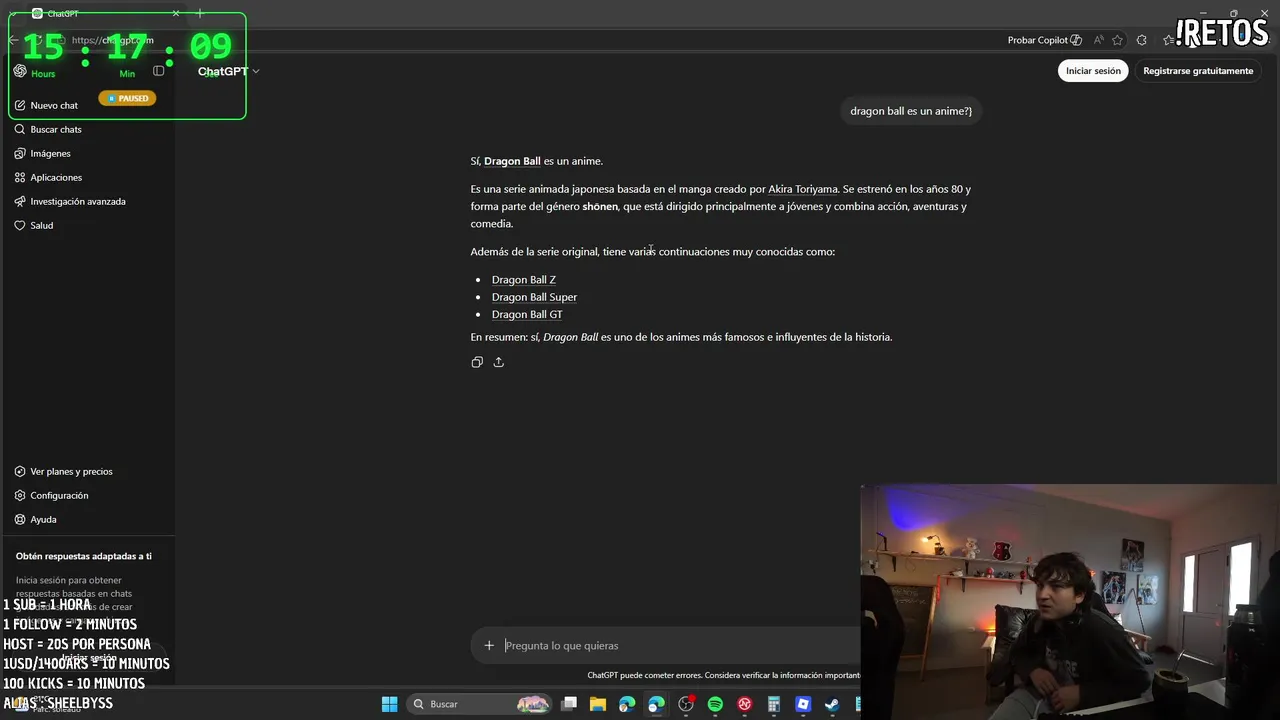The width and height of the screenshot is (1280, 720).
Task: Open the Dragon Ball GT link
Action: coord(527,314)
